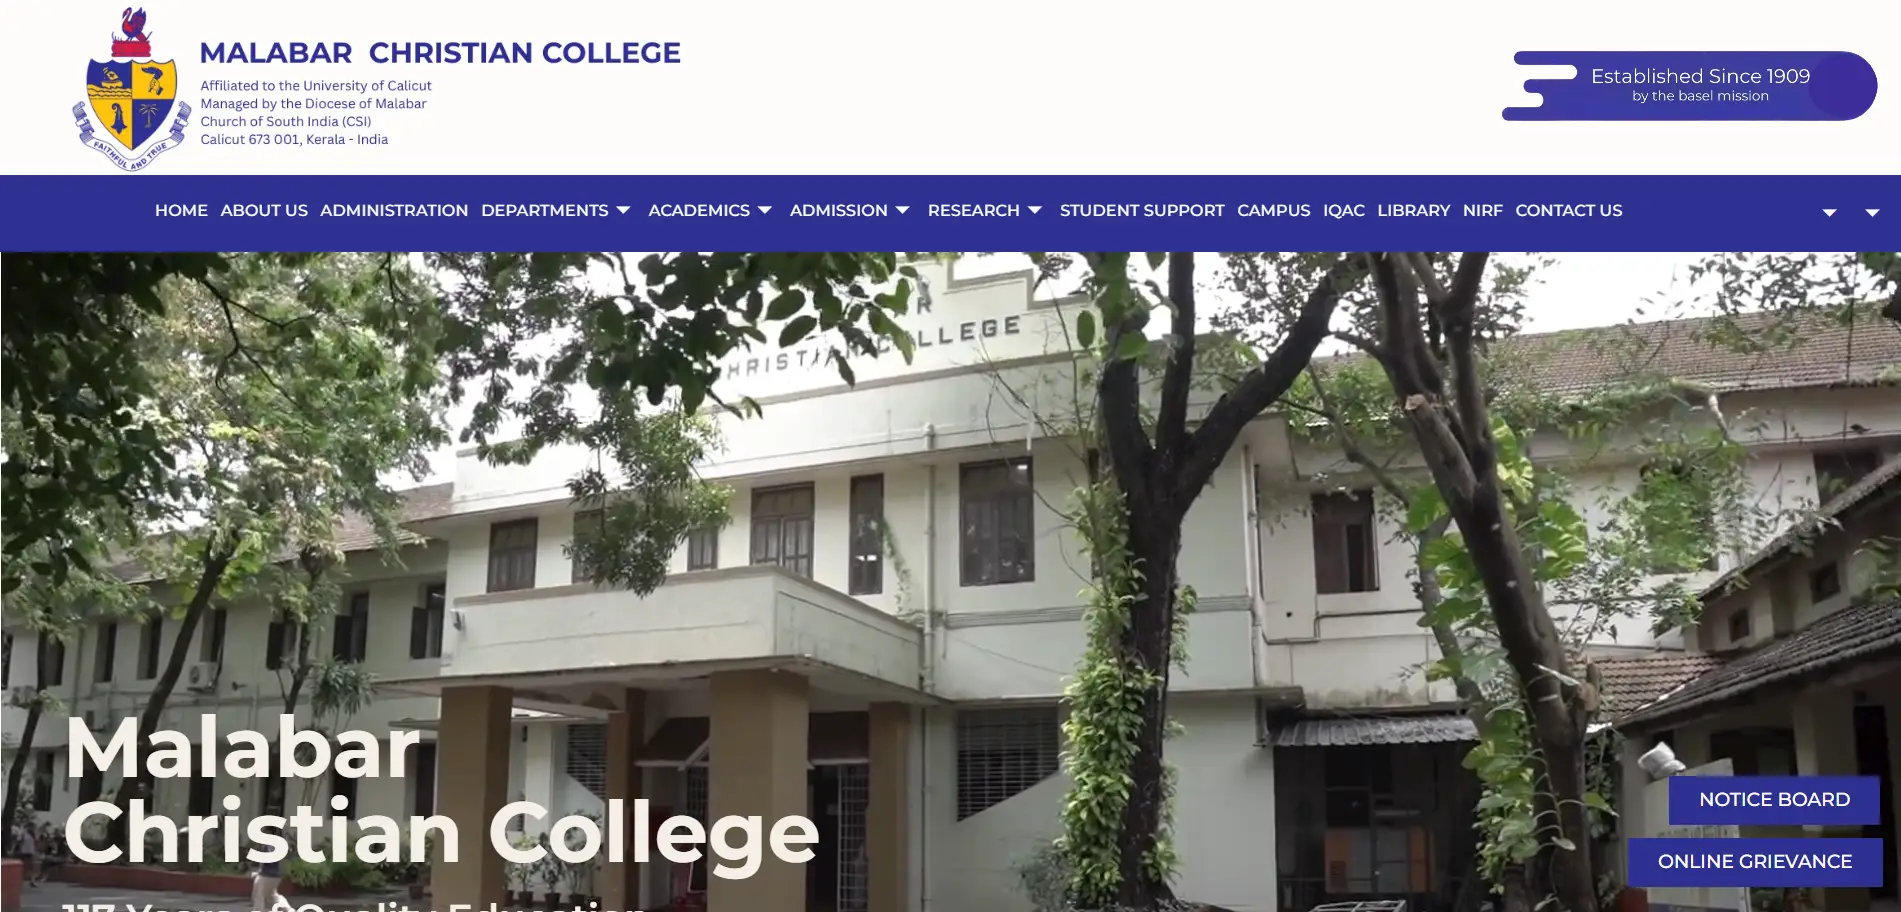Expand the Admission dropdown arrow

[902, 211]
